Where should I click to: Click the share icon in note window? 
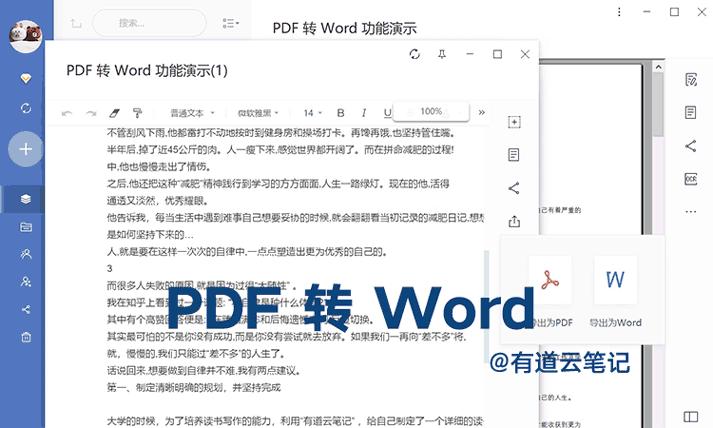coord(514,188)
